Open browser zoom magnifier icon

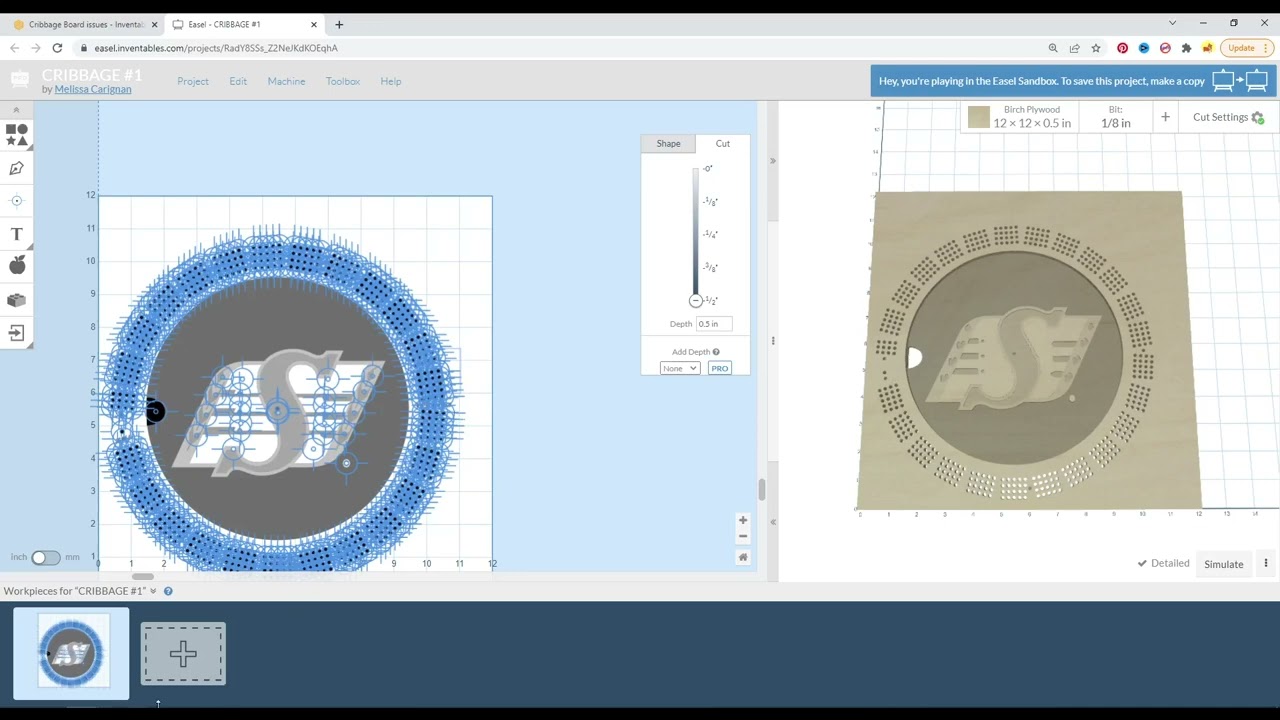tap(1053, 48)
